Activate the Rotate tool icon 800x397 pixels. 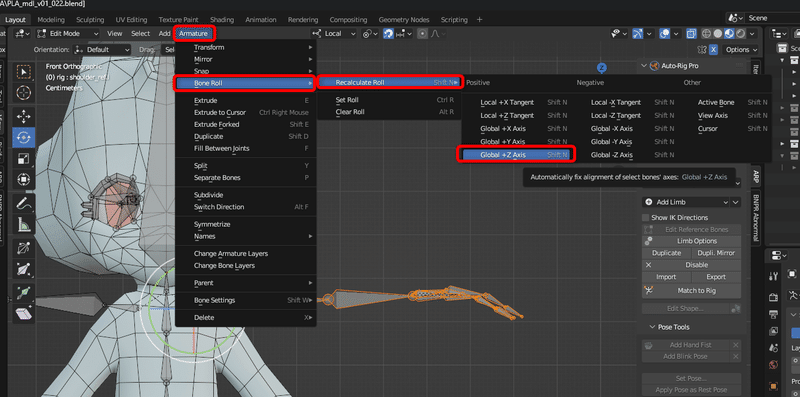[x=23, y=137]
